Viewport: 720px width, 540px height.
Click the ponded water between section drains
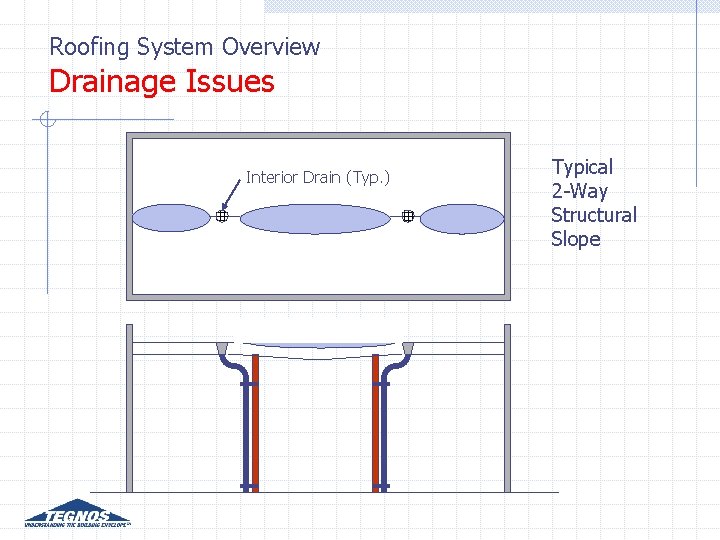317,346
